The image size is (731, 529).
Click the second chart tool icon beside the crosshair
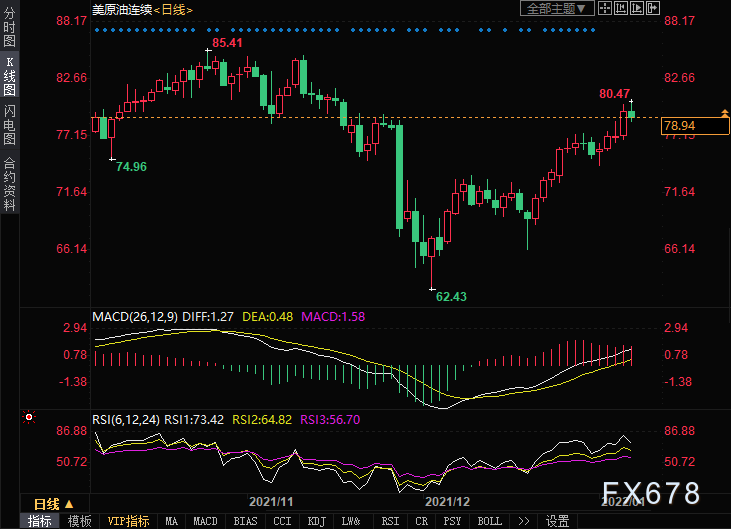tap(620, 8)
